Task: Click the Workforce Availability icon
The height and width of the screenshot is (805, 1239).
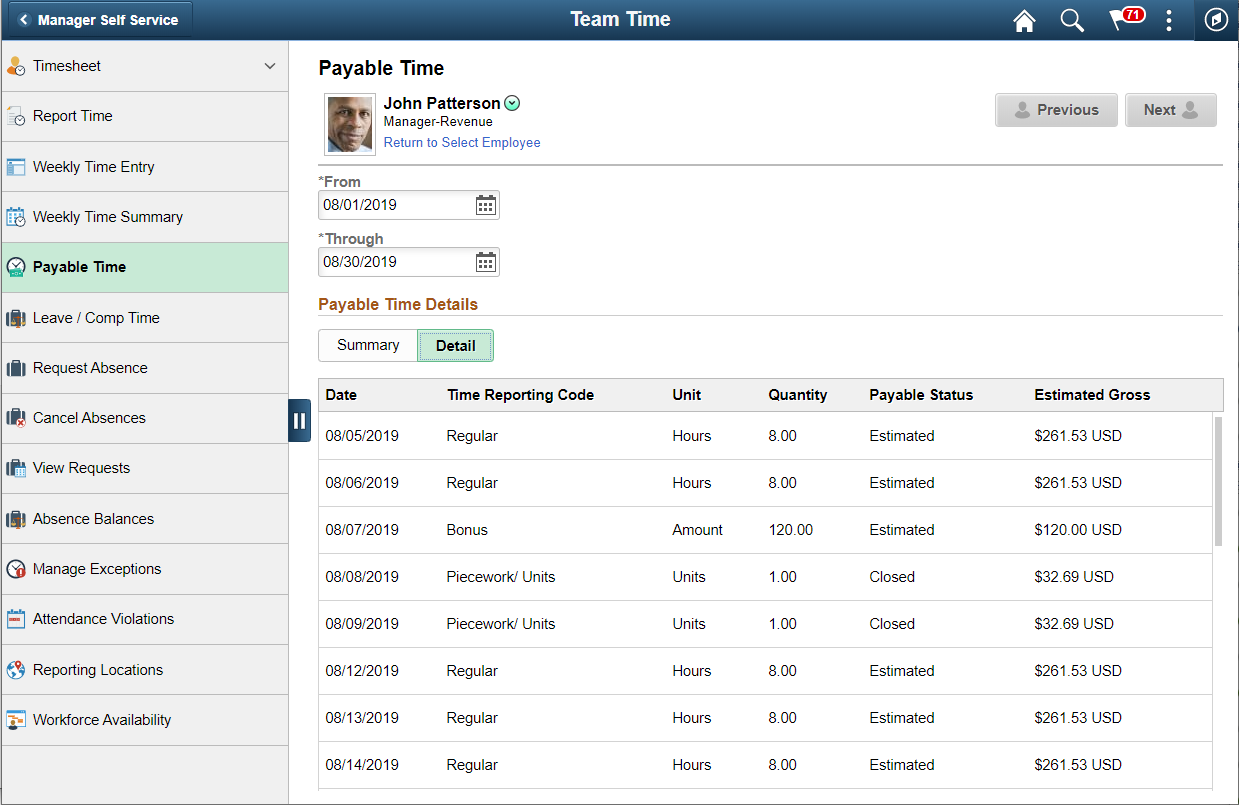Action: tap(16, 720)
